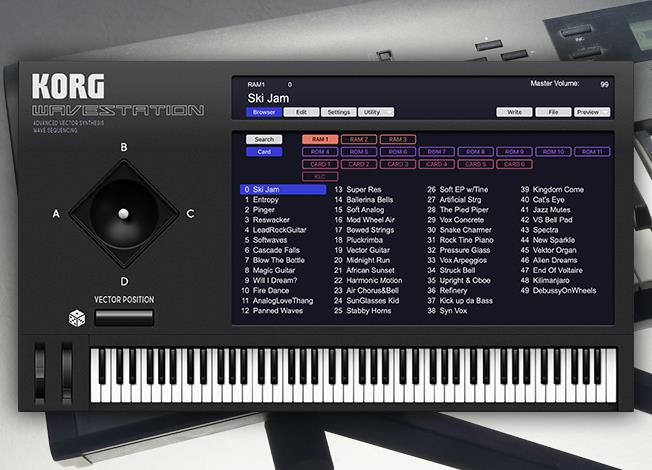Click the Master Volume value 99
The image size is (652, 470).
604,84
